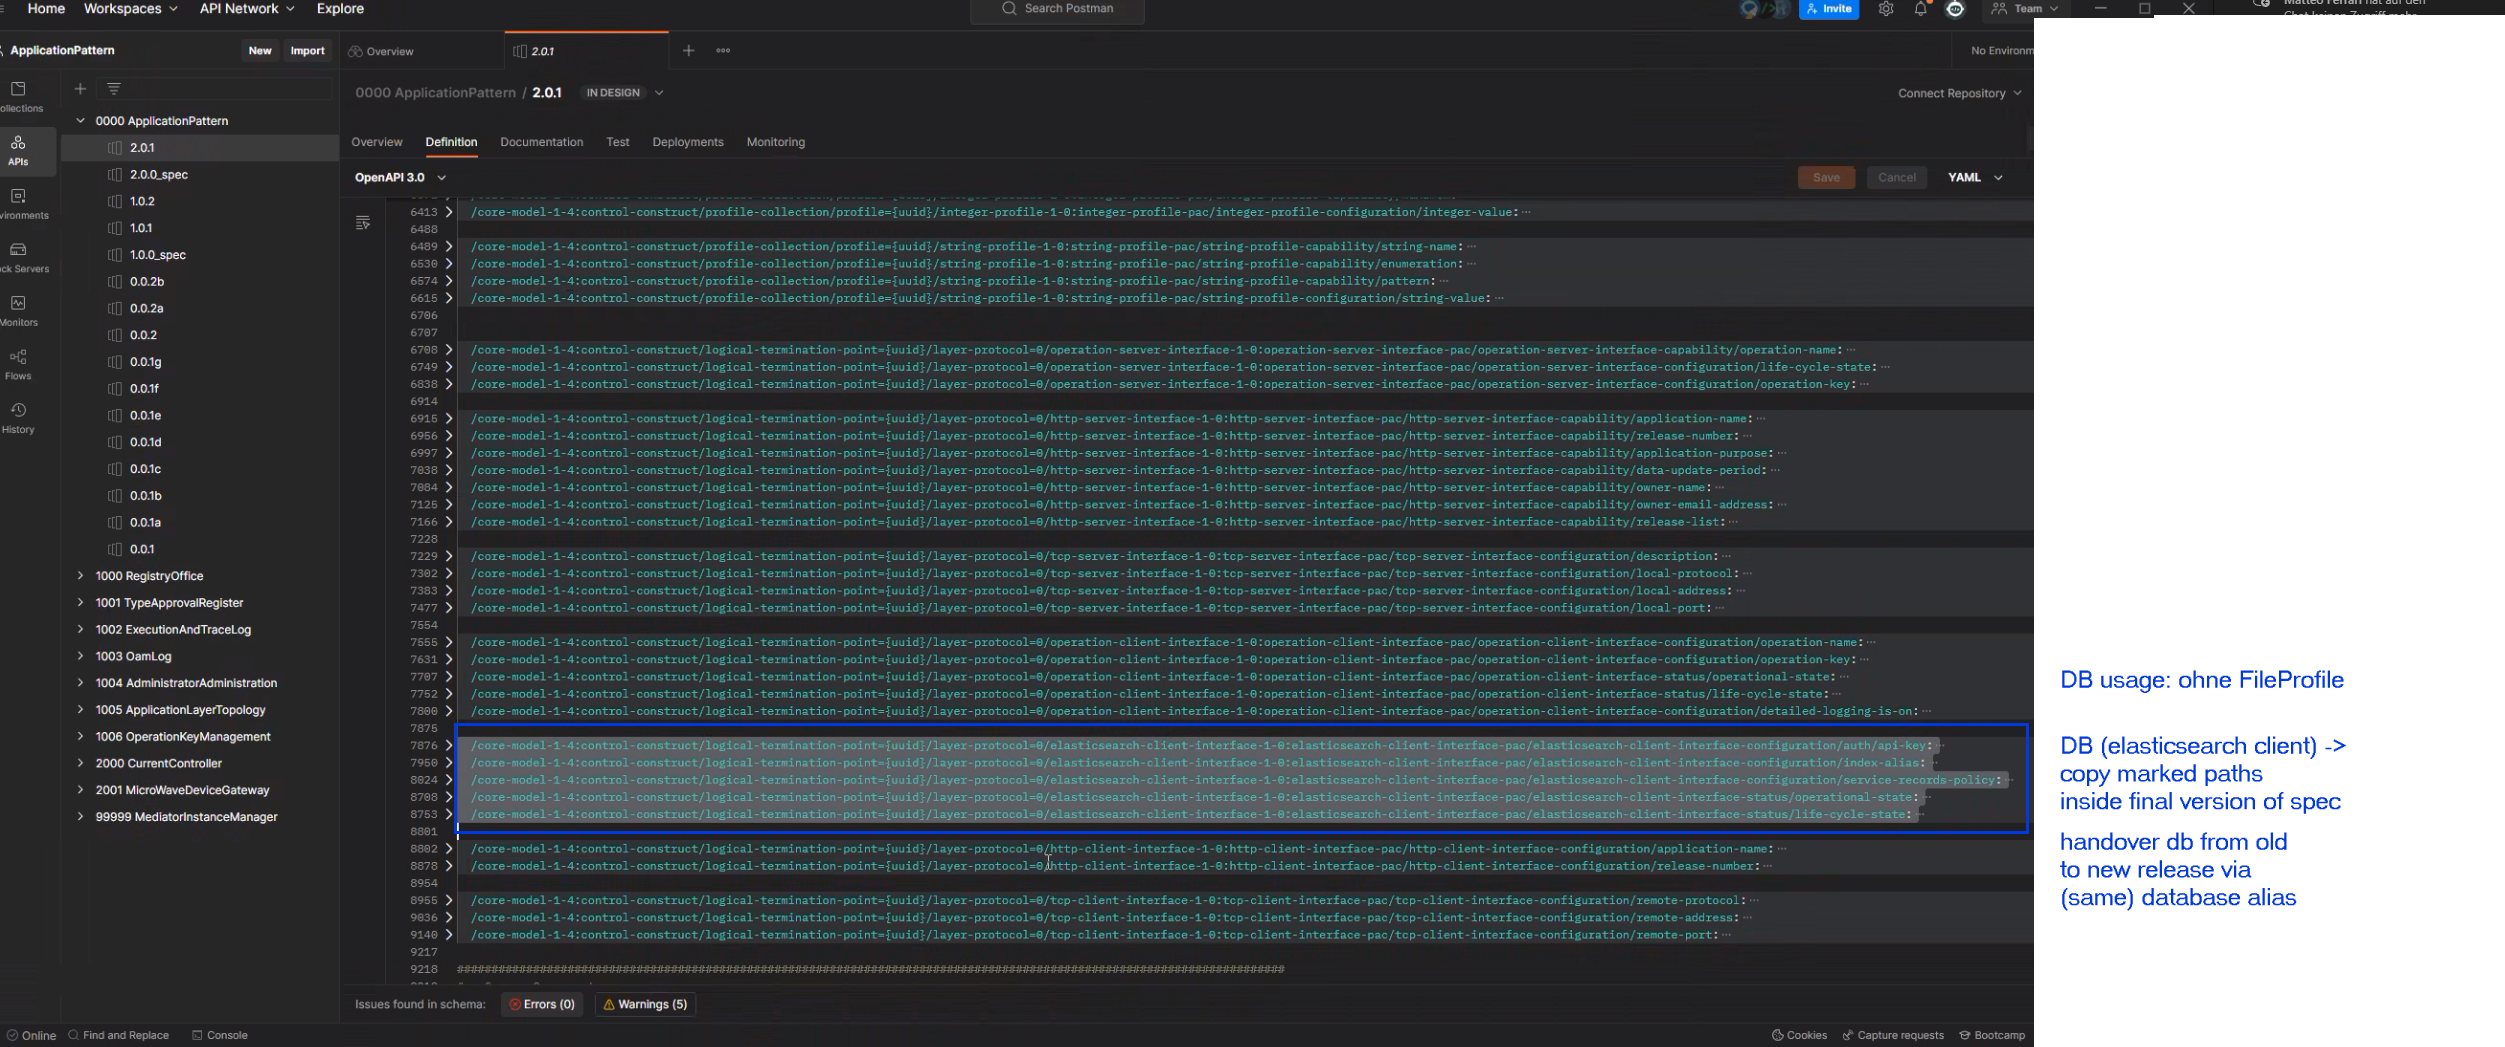Unfold line 6413 integer-value path
Screen dimensions: 2505x1047
tap(449, 212)
